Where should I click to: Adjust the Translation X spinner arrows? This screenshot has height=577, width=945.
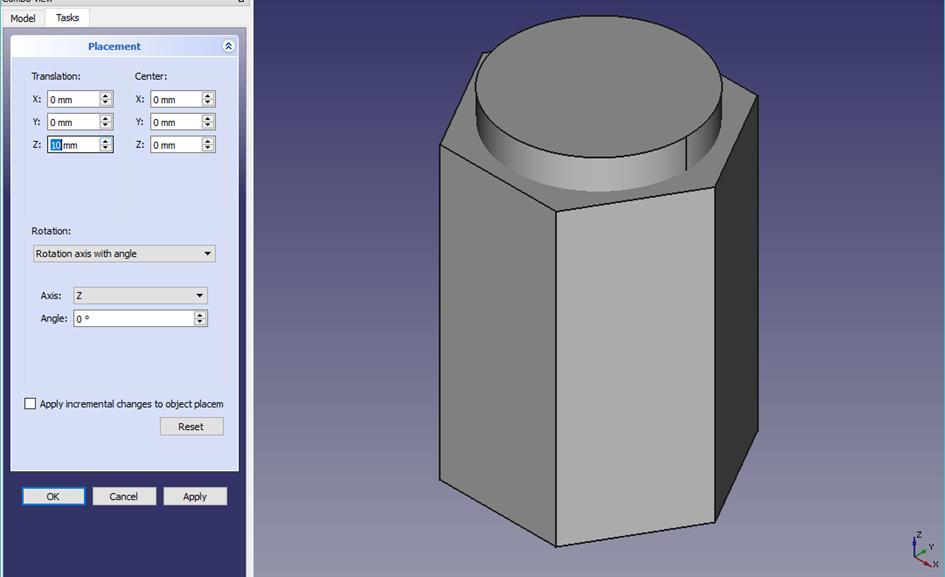(106, 99)
